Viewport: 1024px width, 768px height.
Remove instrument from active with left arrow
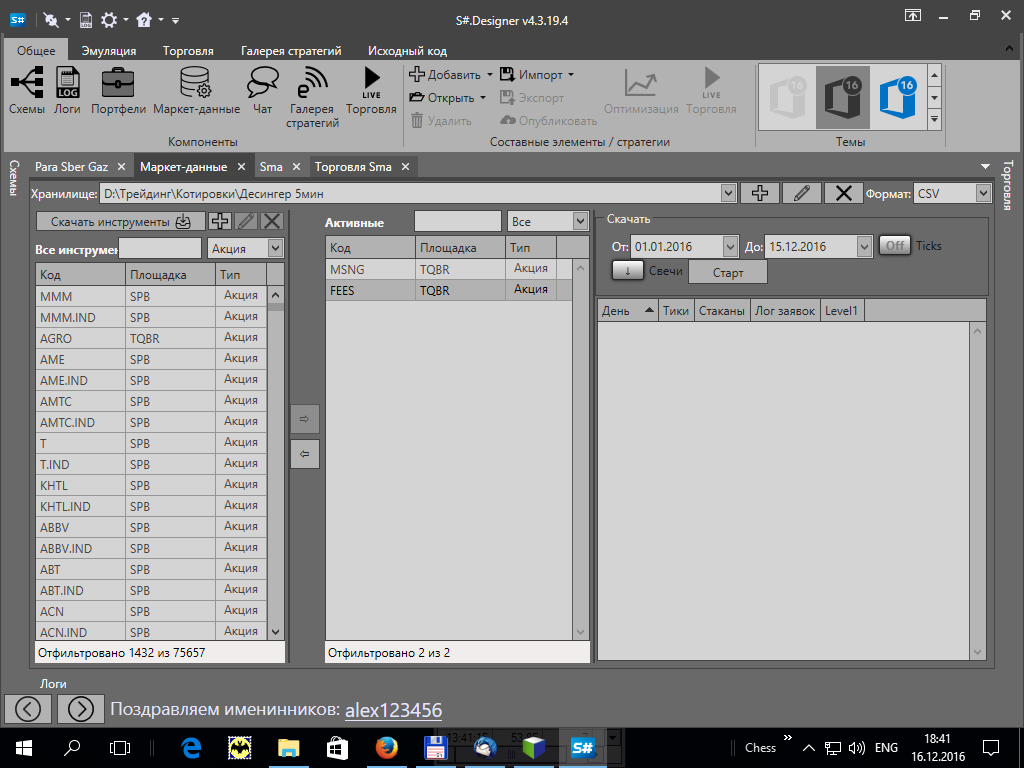tap(304, 454)
